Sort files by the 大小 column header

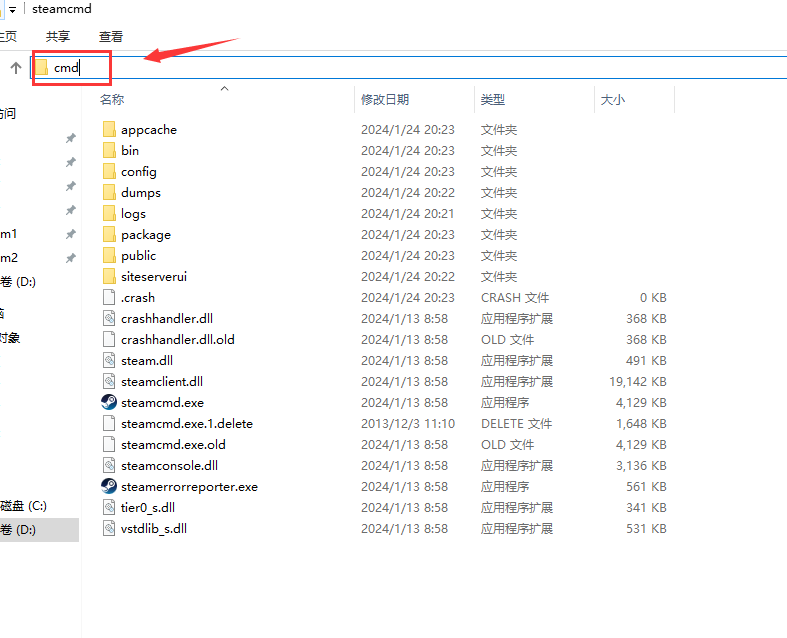click(x=613, y=99)
